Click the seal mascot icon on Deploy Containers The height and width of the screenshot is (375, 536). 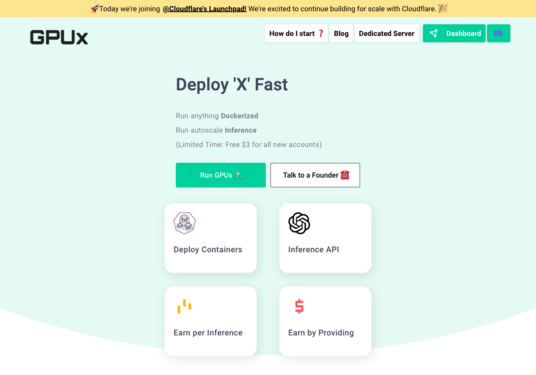click(185, 223)
